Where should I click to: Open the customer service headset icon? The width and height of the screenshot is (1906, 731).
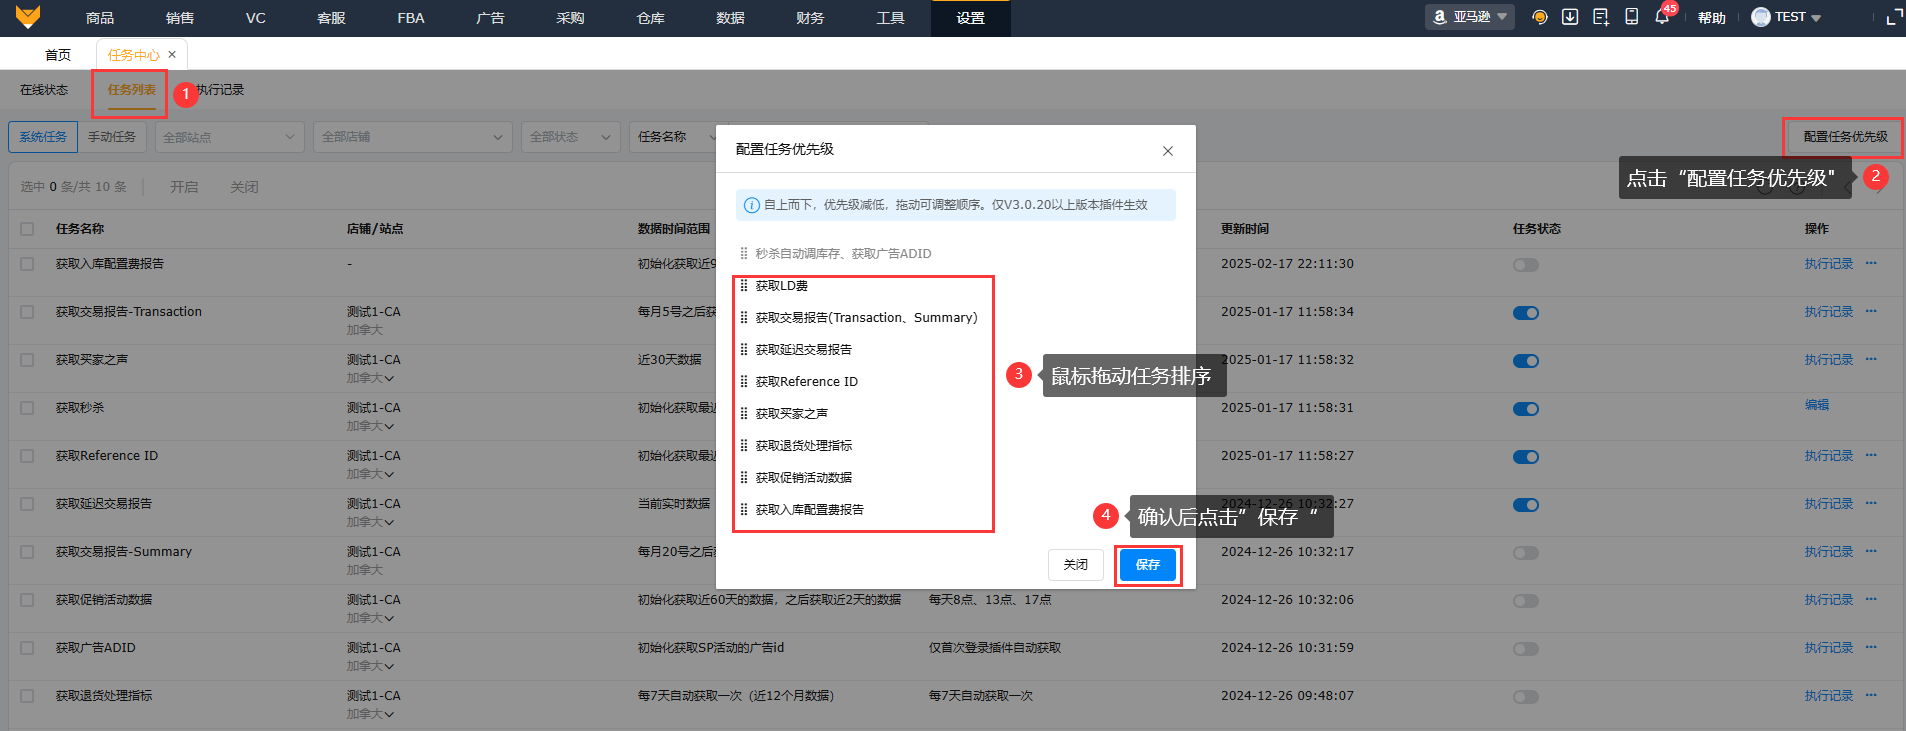point(1540,17)
